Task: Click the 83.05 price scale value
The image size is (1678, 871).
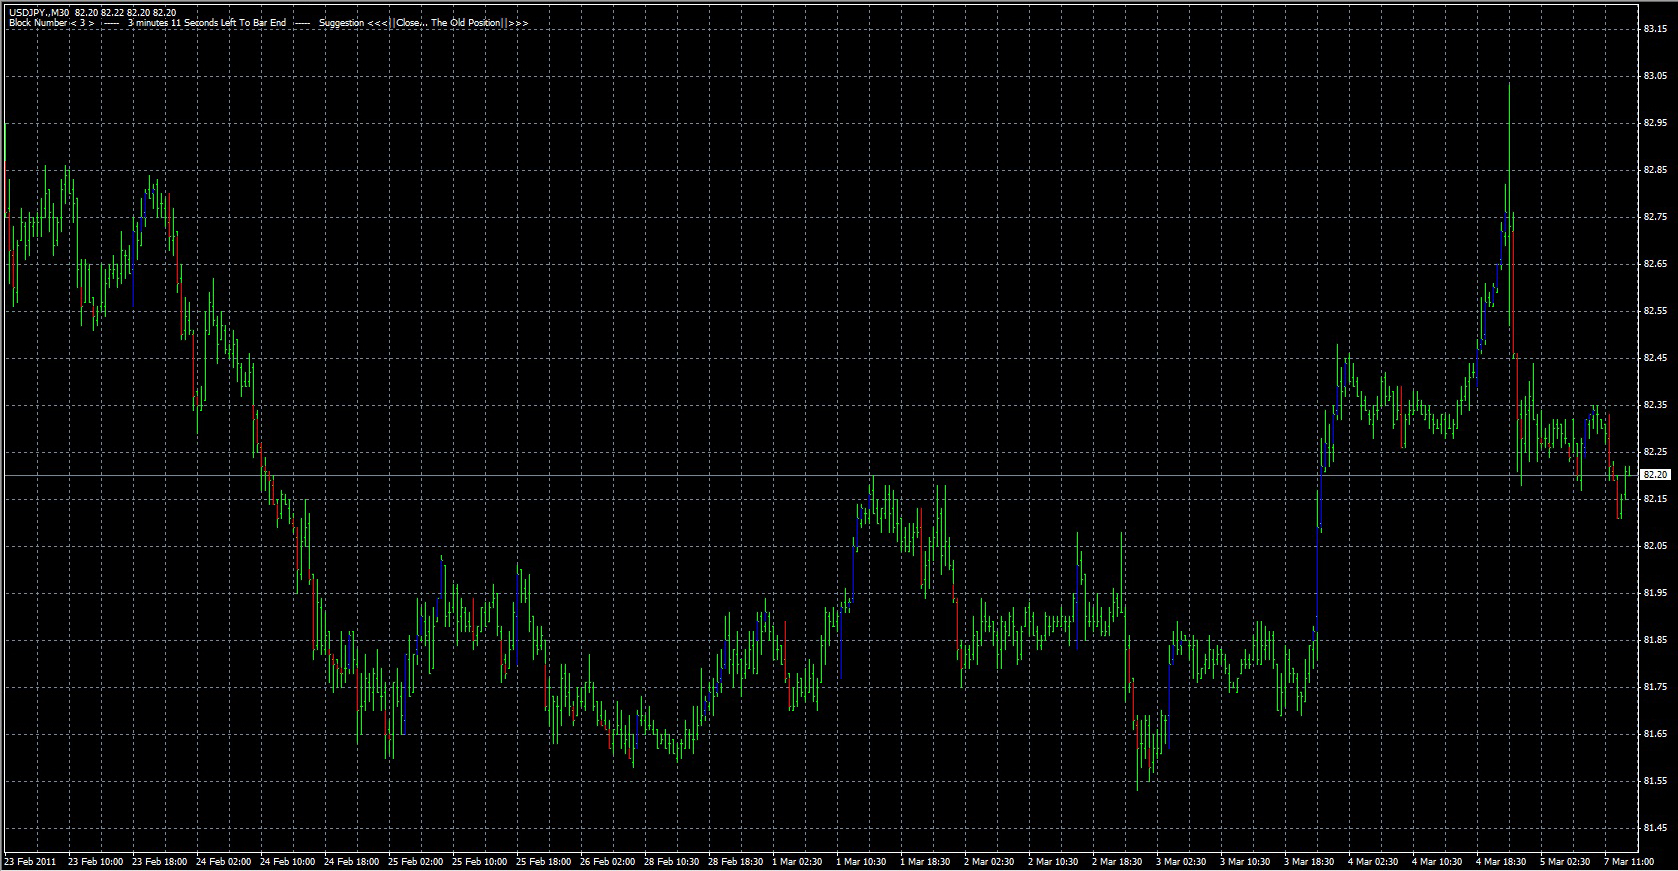Action: (1654, 76)
